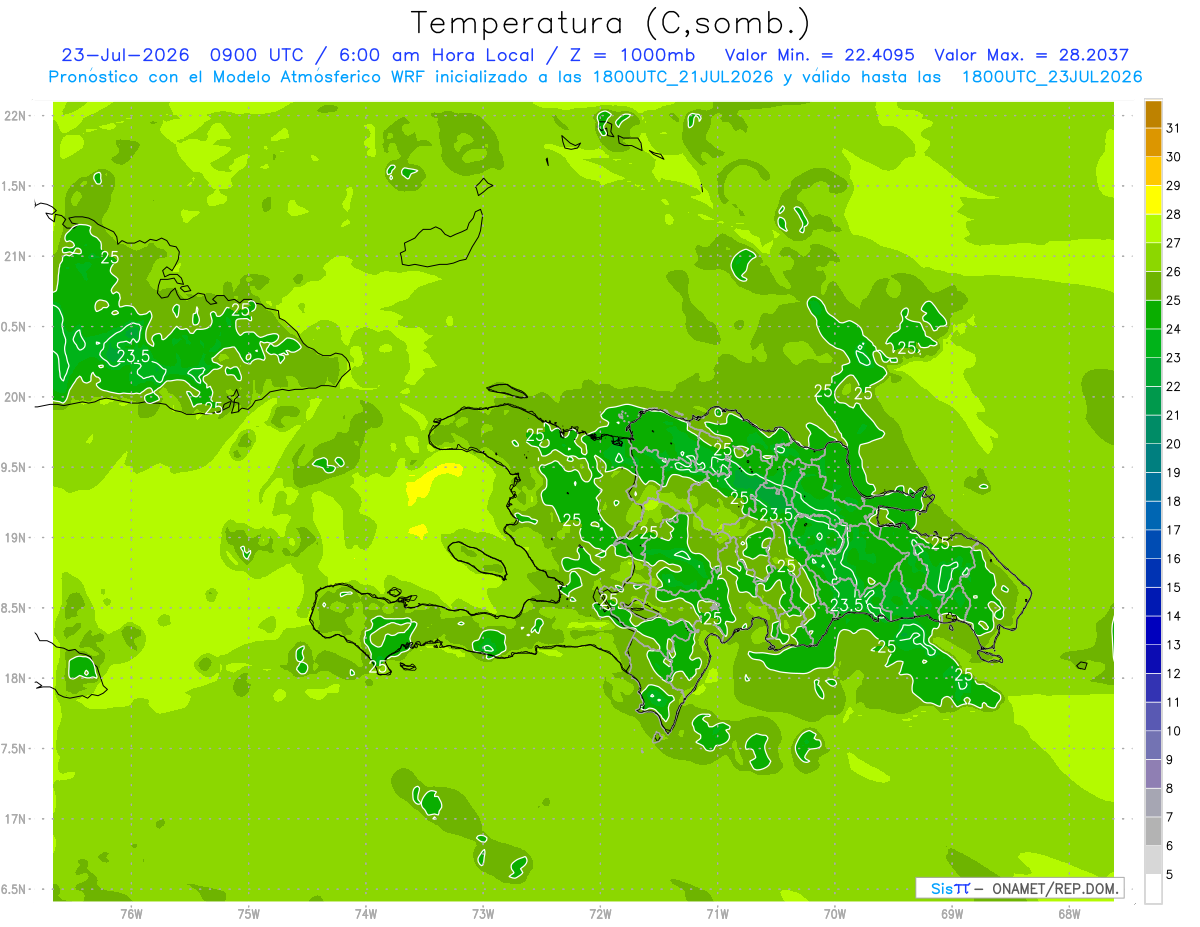The width and height of the screenshot is (1200, 927).
Task: Click the '73W' longitude label
Action: pos(483,913)
